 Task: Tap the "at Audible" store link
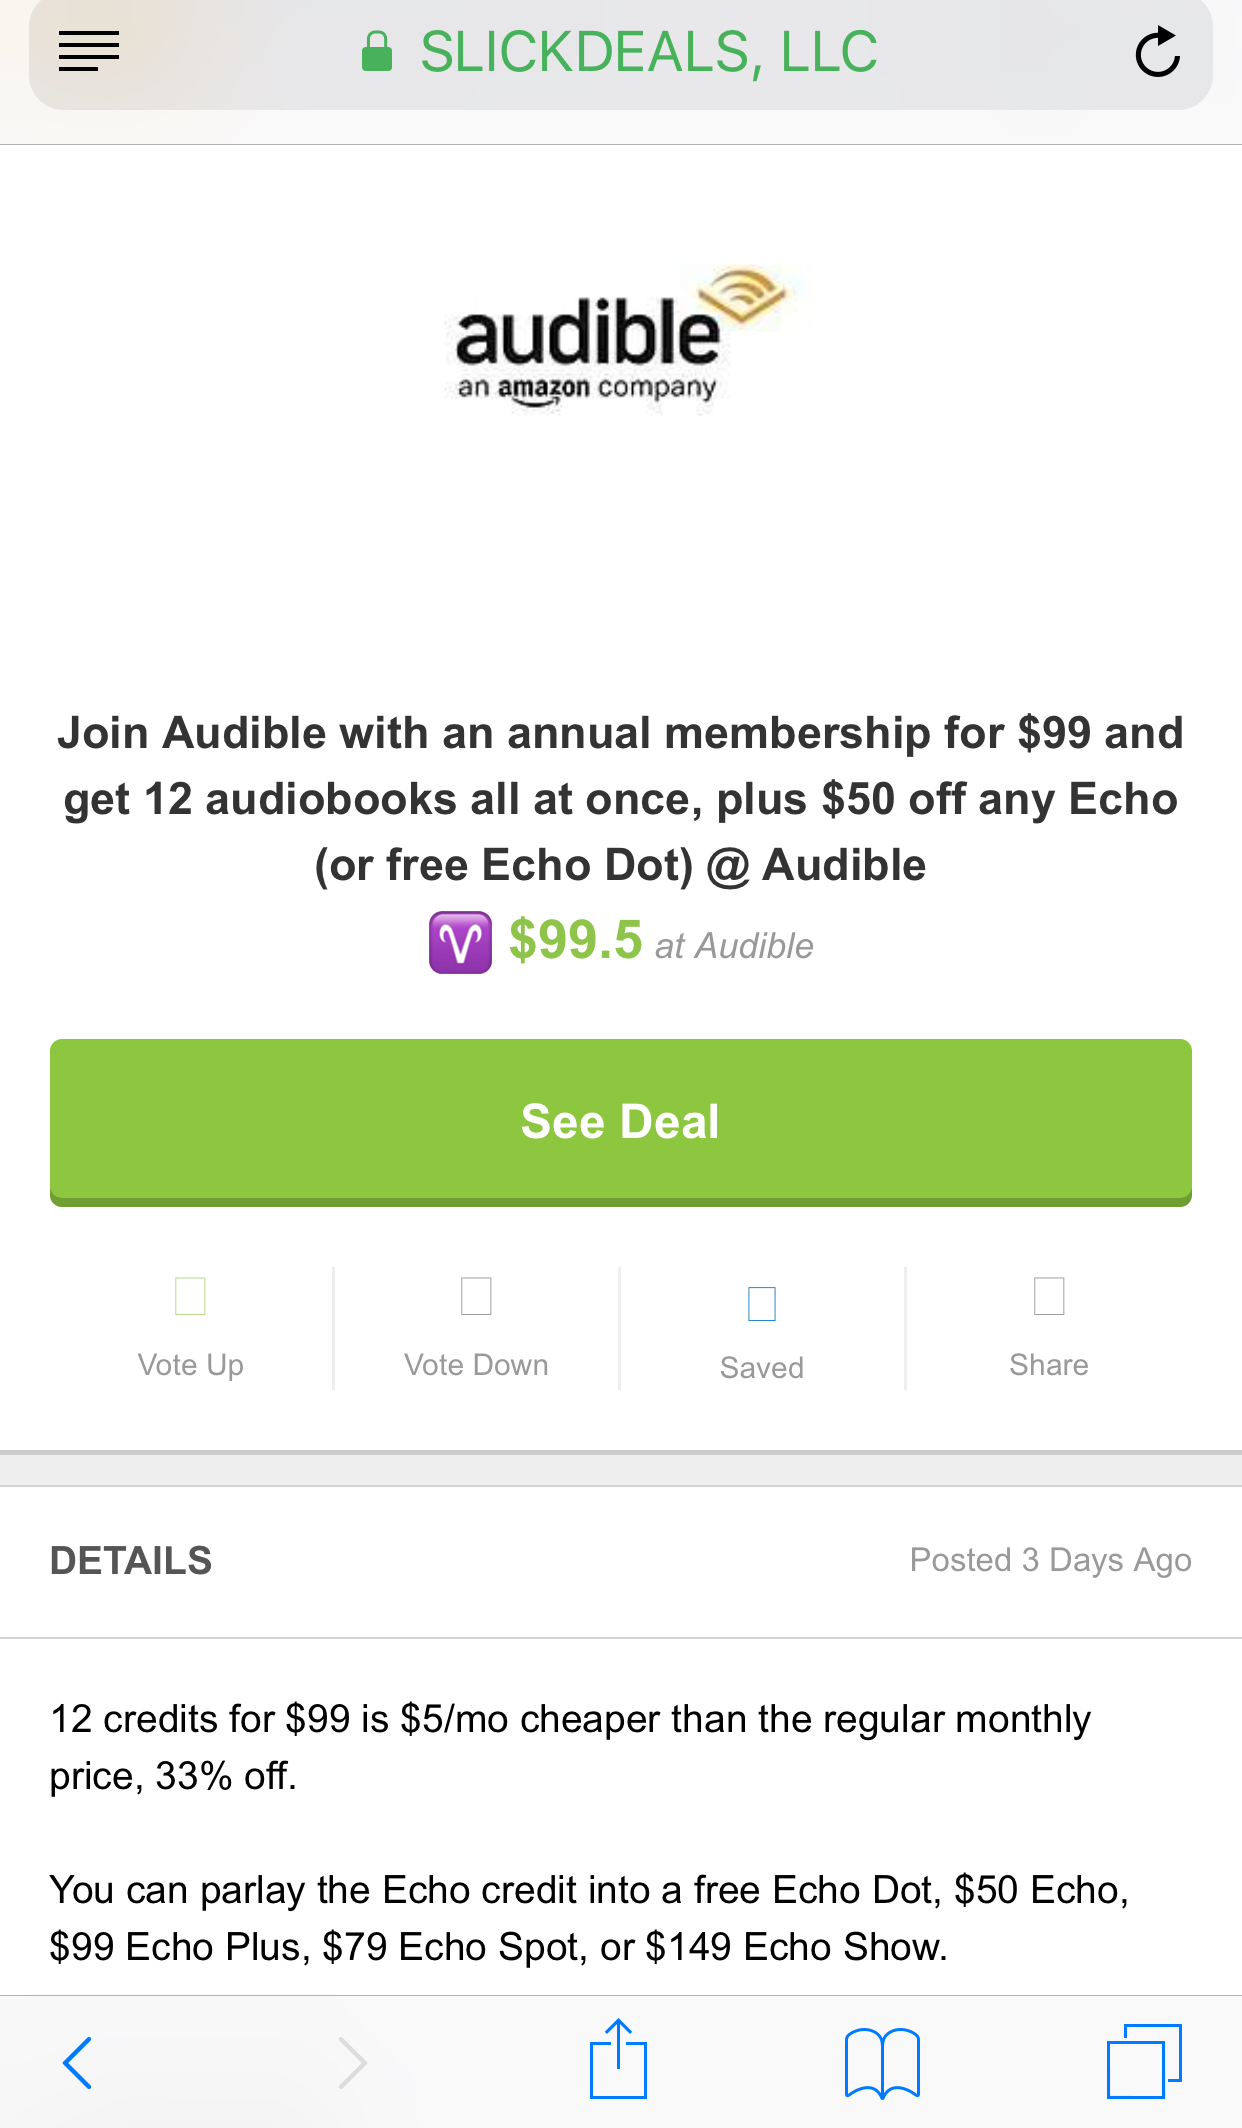(734, 946)
